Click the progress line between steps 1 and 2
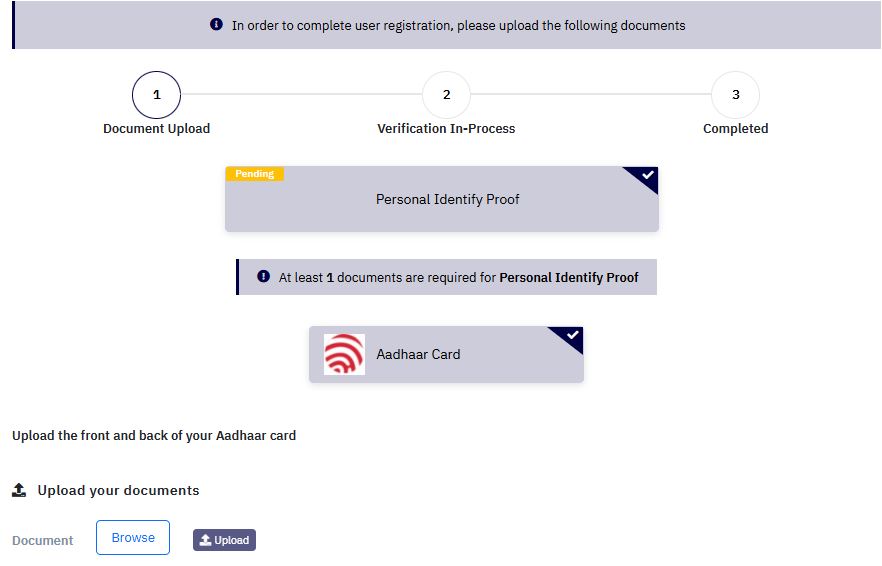This screenshot has height=566, width=882. pyautogui.click(x=302, y=94)
